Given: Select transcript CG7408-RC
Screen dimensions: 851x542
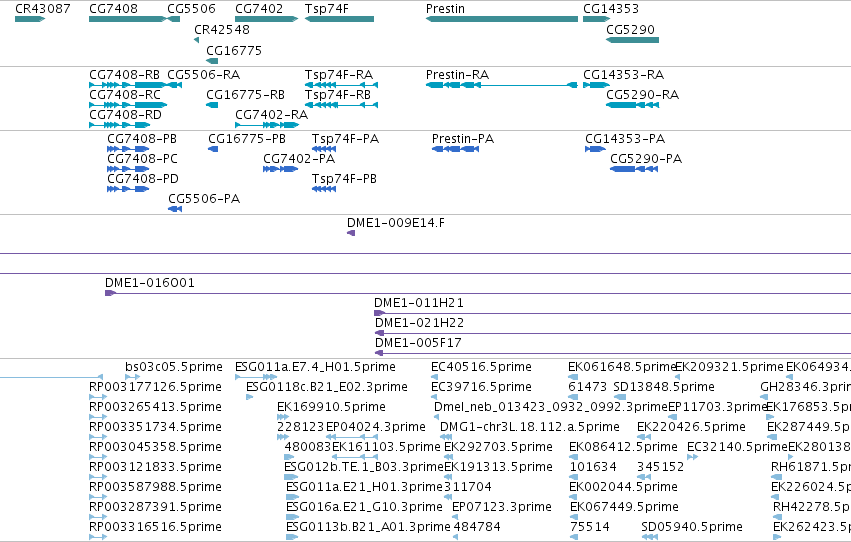Looking at the screenshot, I should click(x=128, y=105).
